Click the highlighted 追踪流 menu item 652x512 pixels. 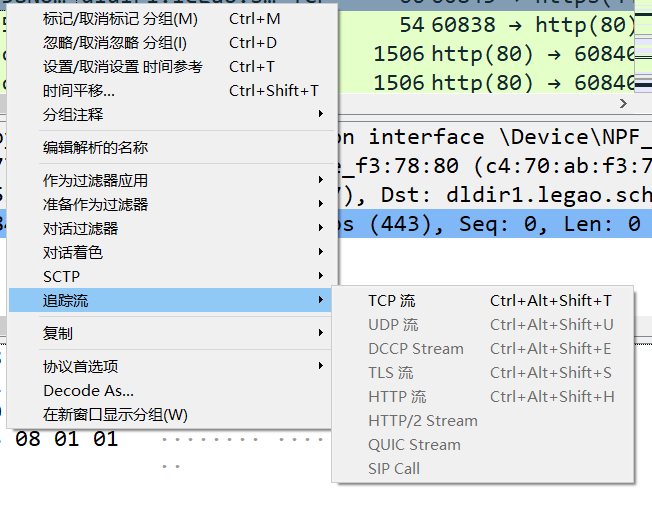click(x=65, y=300)
